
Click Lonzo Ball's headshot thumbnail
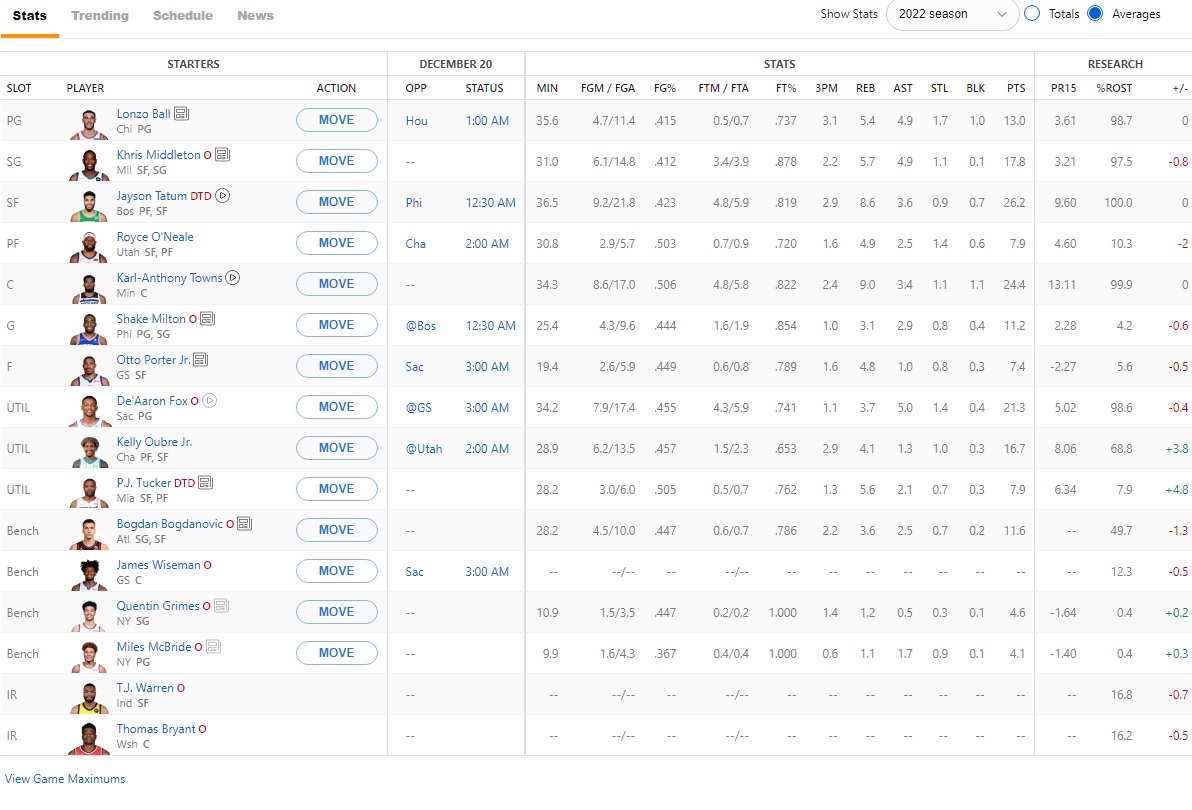pos(89,123)
